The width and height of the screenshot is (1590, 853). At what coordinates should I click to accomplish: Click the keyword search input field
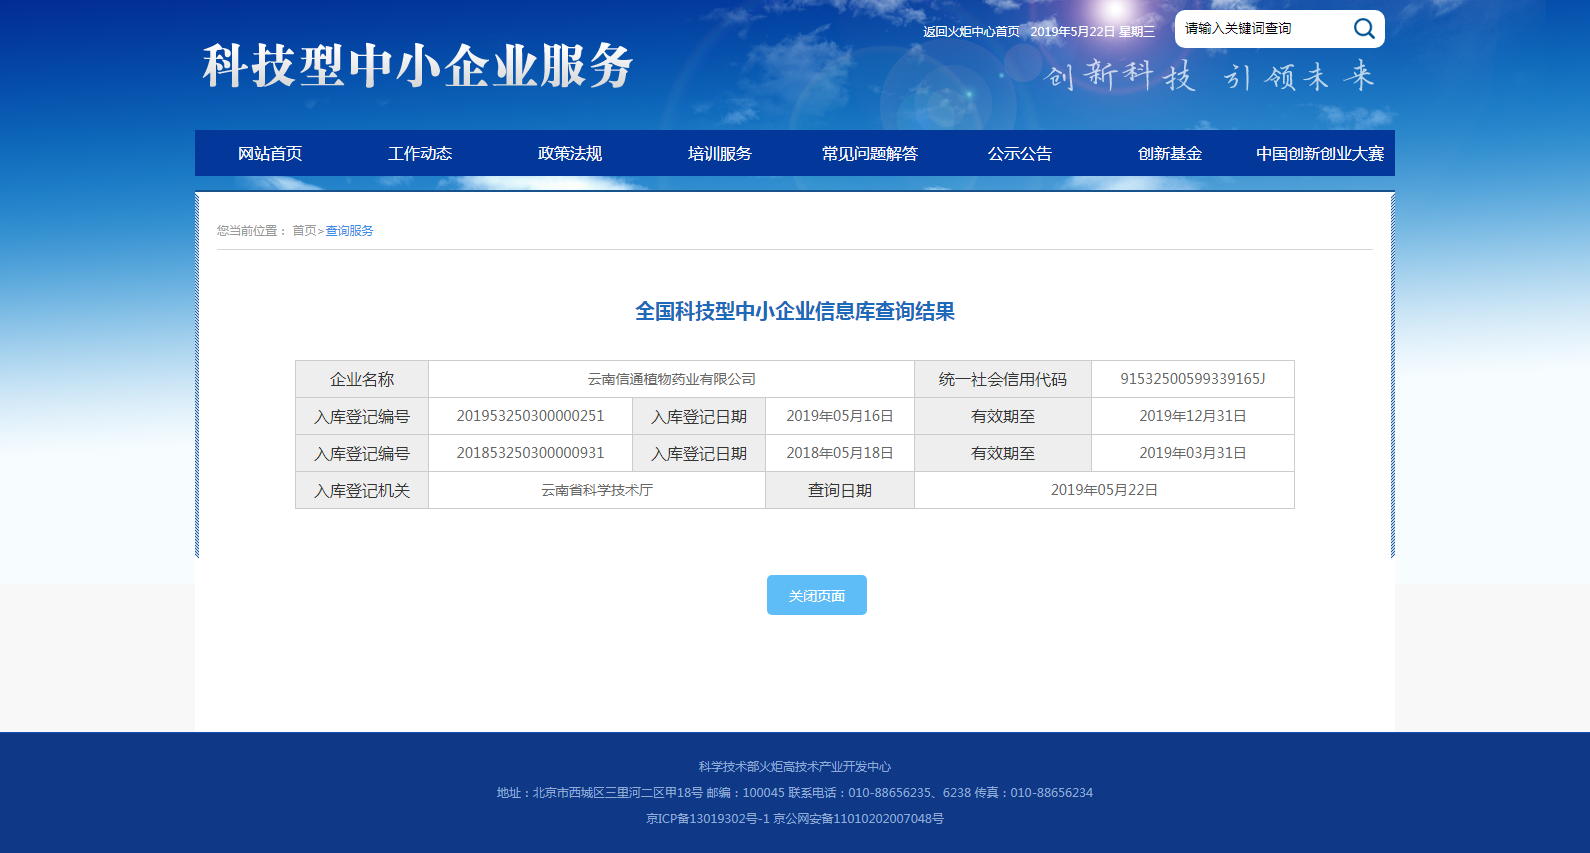(1262, 29)
